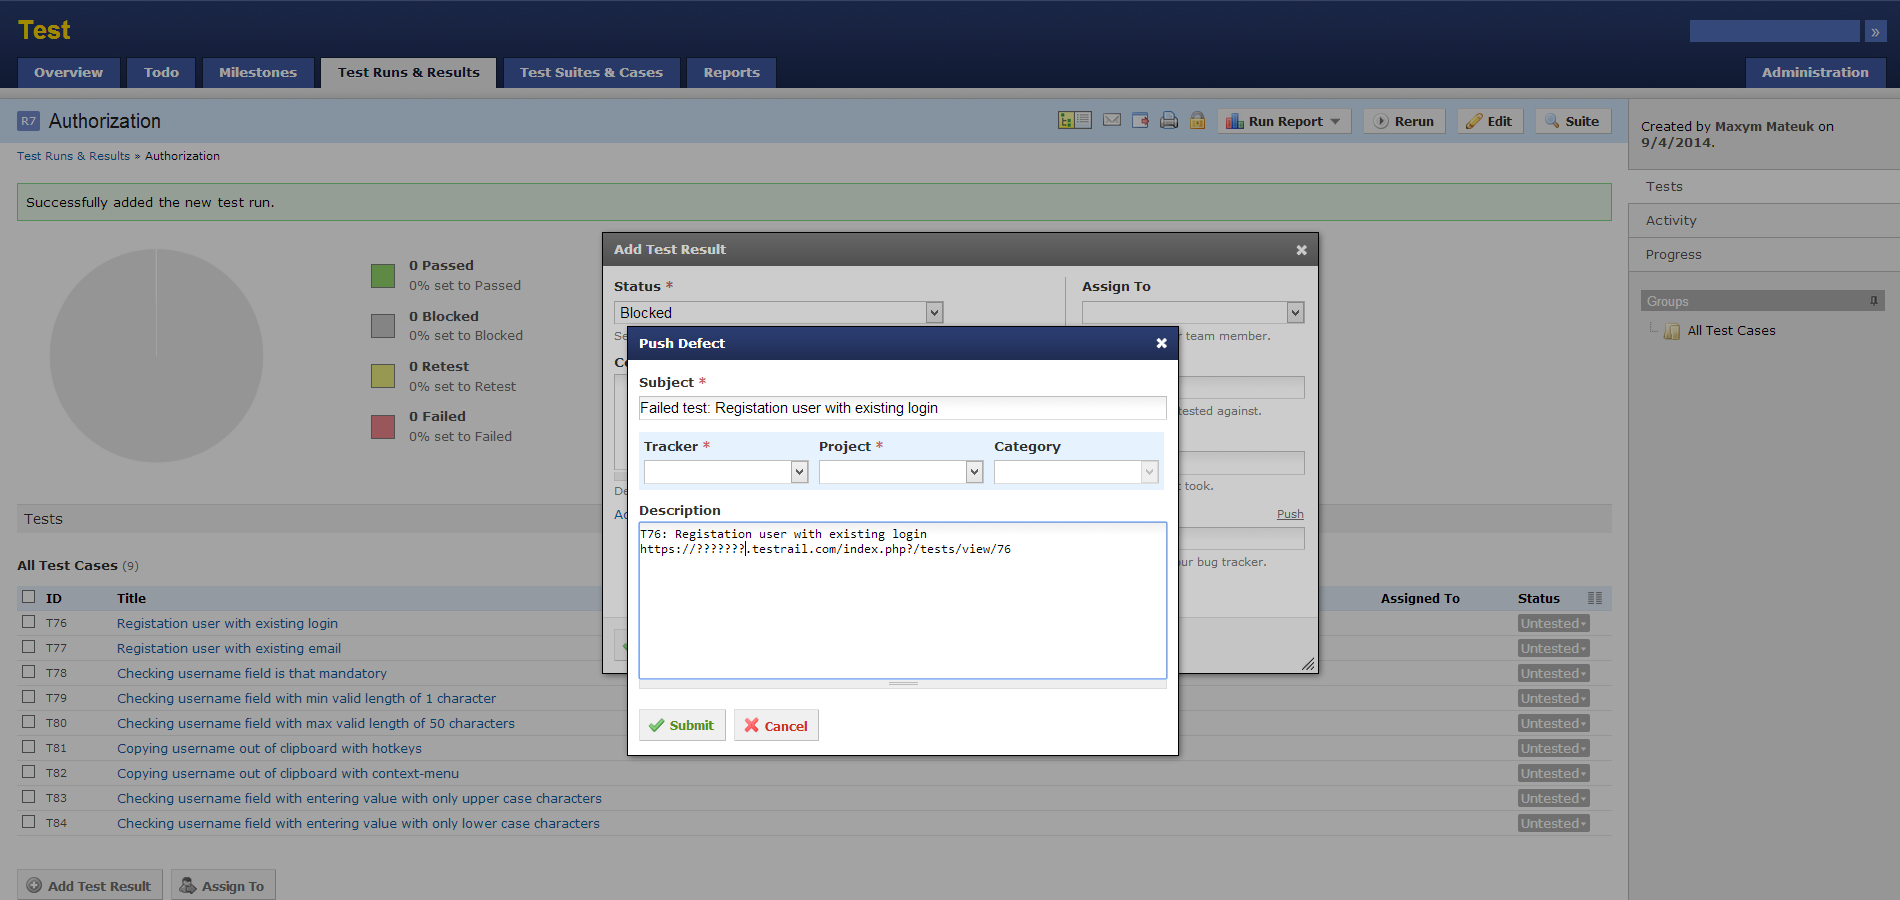Open the Test Suites & Cases tab
This screenshot has height=900, width=1900.
pos(591,72)
